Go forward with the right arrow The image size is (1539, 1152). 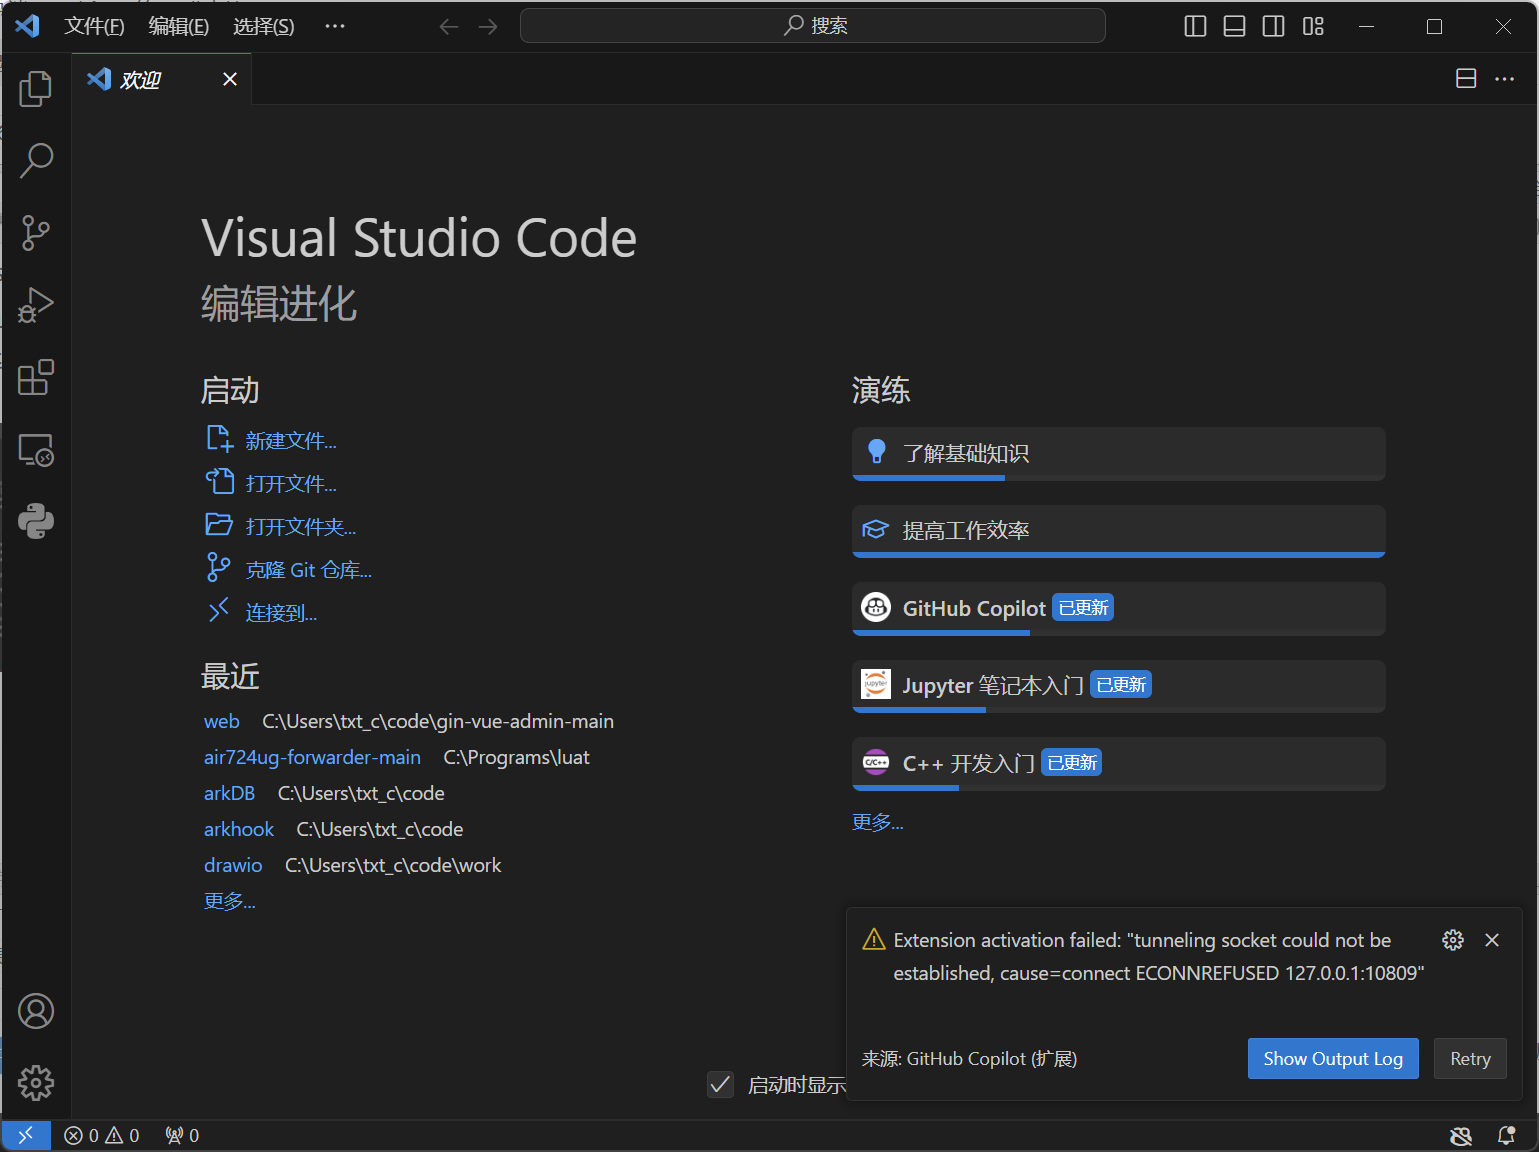coord(488,26)
